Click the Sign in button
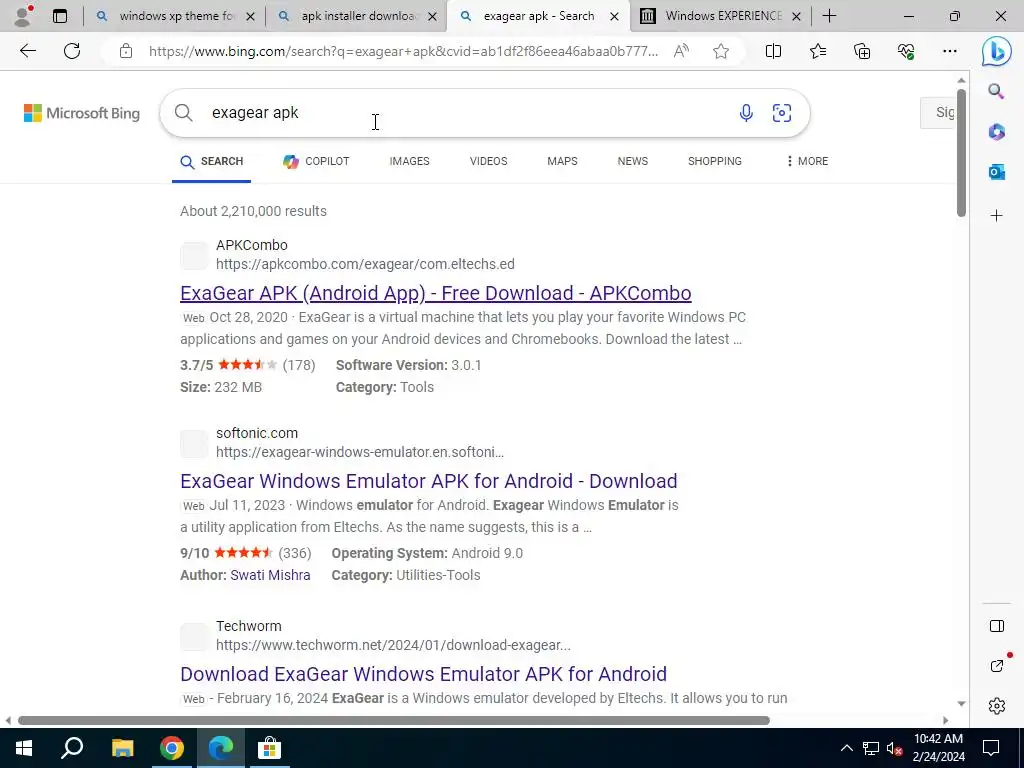 point(938,113)
